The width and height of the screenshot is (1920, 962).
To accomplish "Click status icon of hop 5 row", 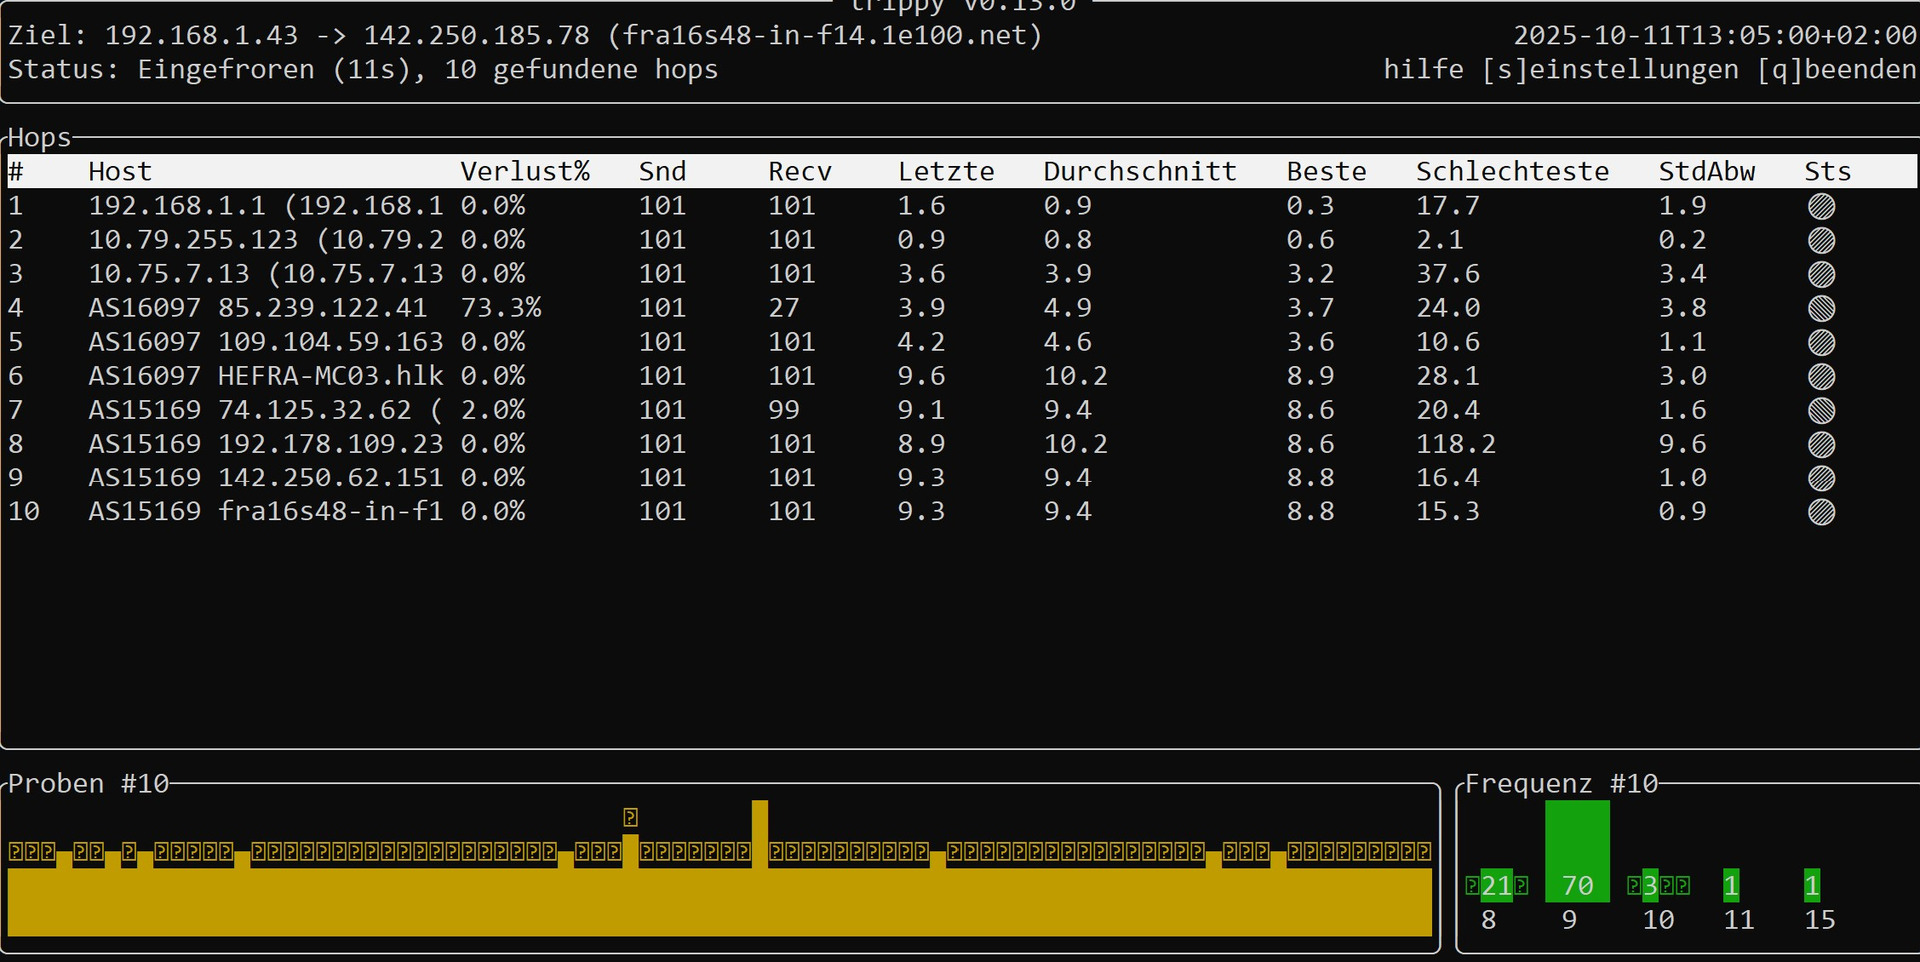I will coord(1821,342).
